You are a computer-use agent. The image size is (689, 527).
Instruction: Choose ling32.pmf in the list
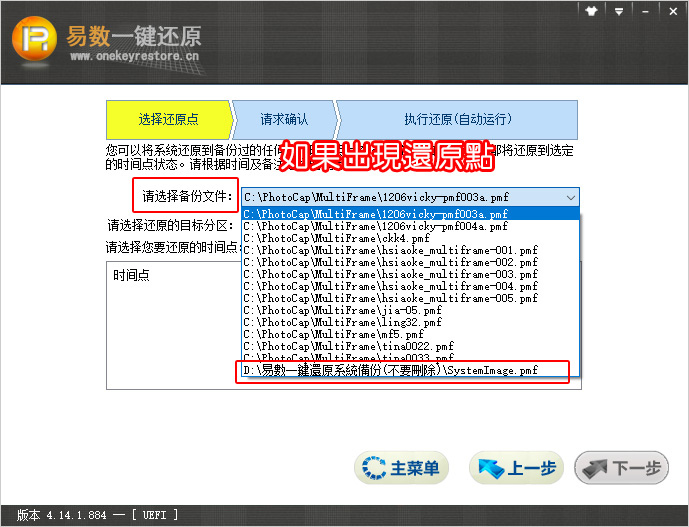pyautogui.click(x=410, y=322)
